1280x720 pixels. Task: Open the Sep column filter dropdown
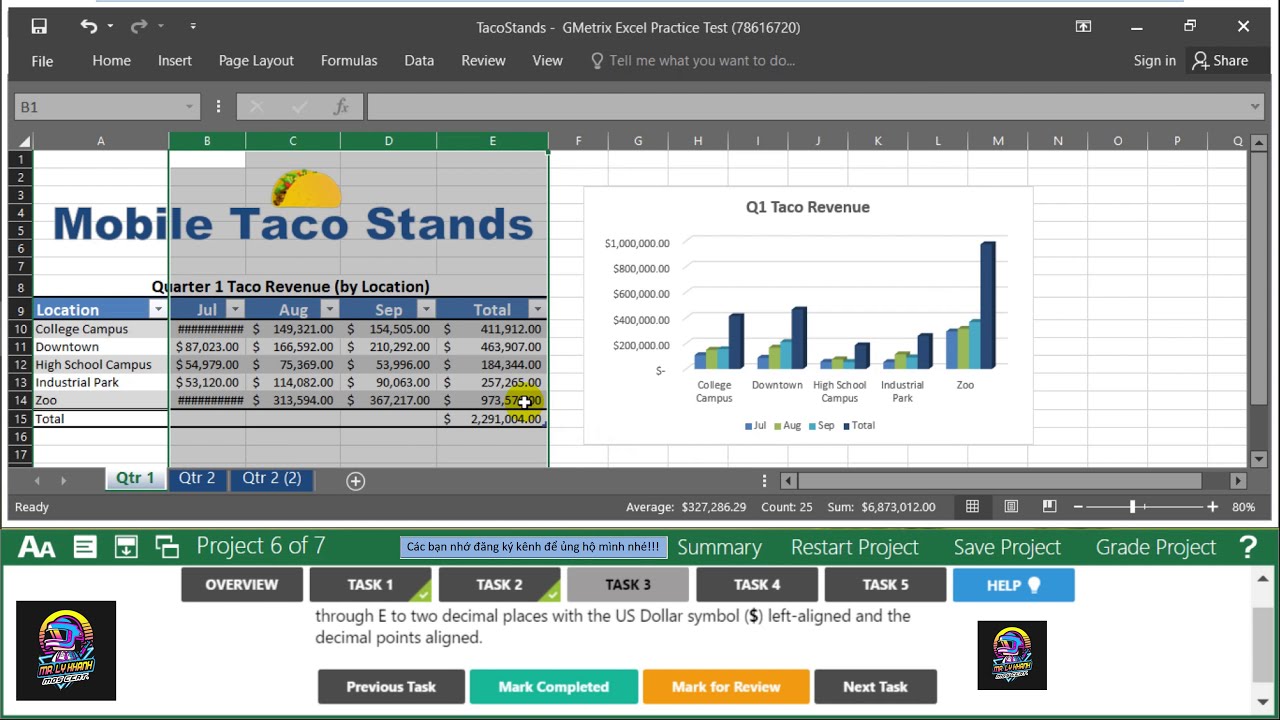(426, 310)
